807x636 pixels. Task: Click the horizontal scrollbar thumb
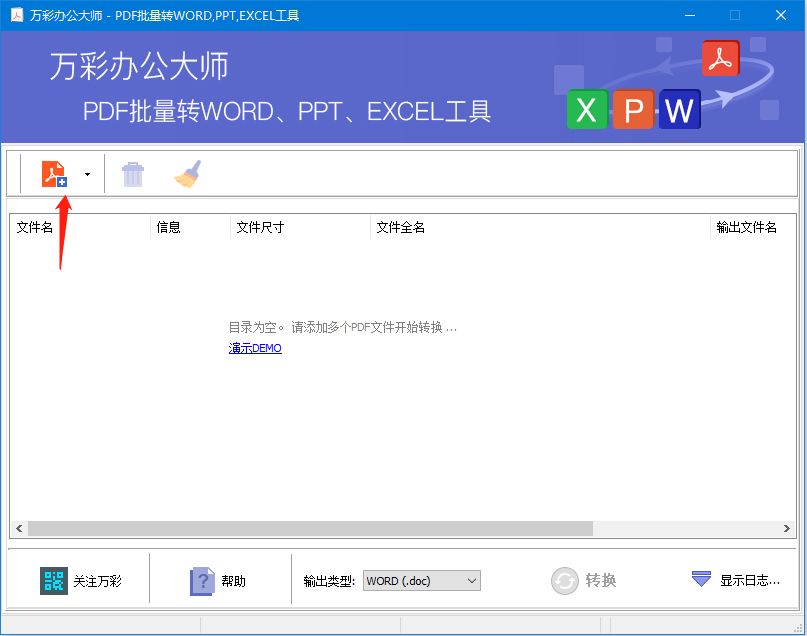click(x=310, y=528)
